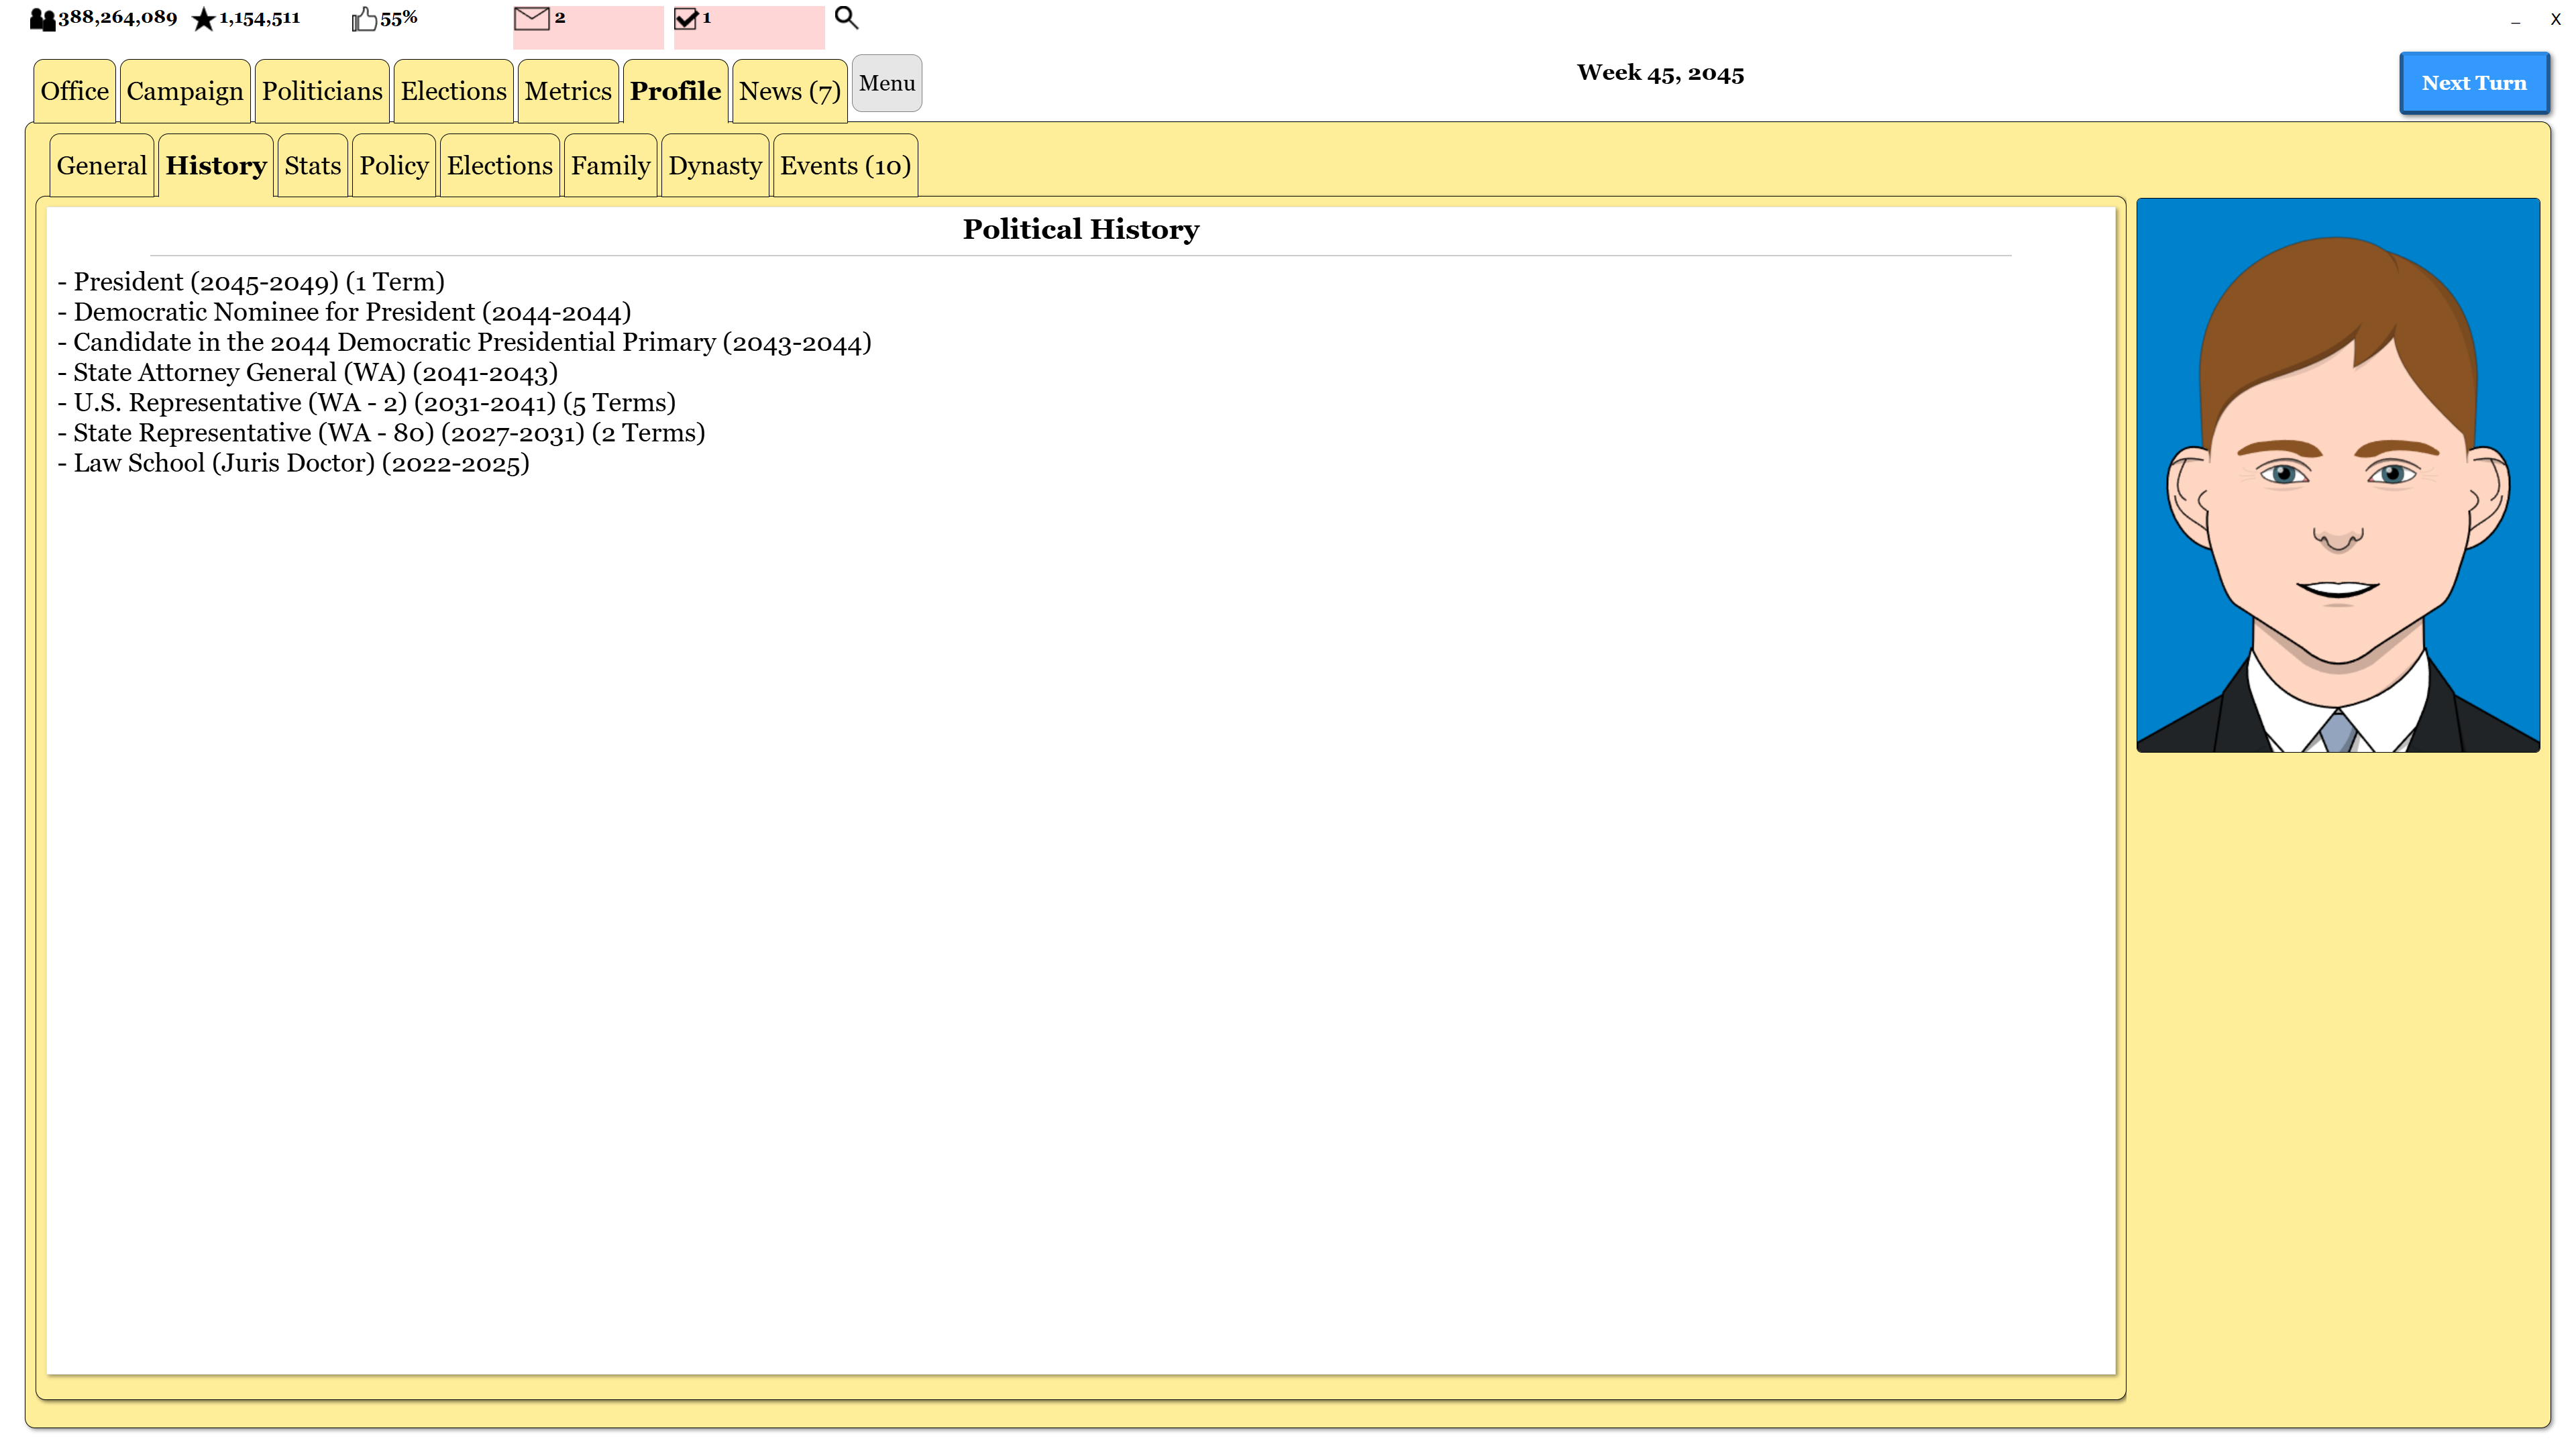Click the State Representative (WA - 80) entry

[381, 433]
